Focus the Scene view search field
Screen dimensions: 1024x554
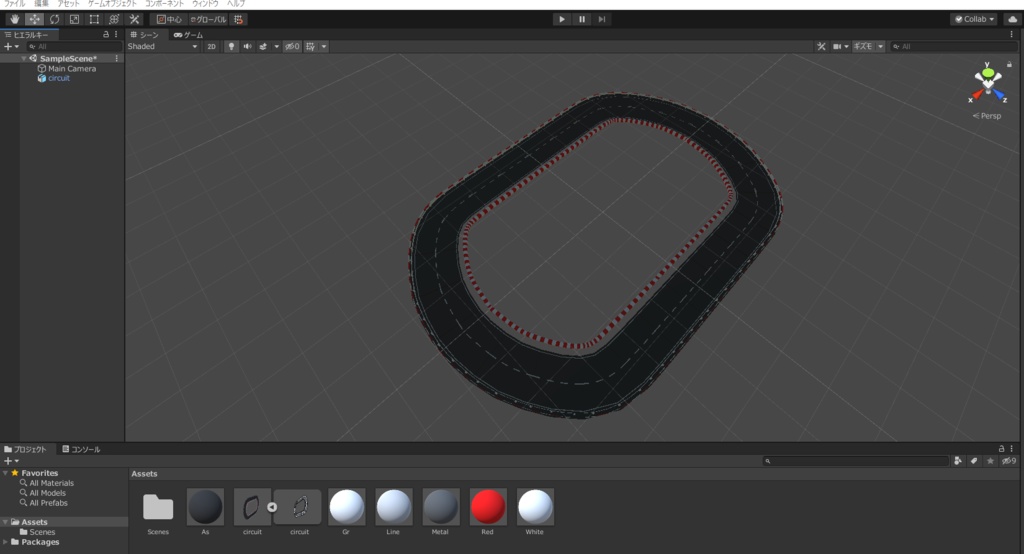(x=953, y=46)
